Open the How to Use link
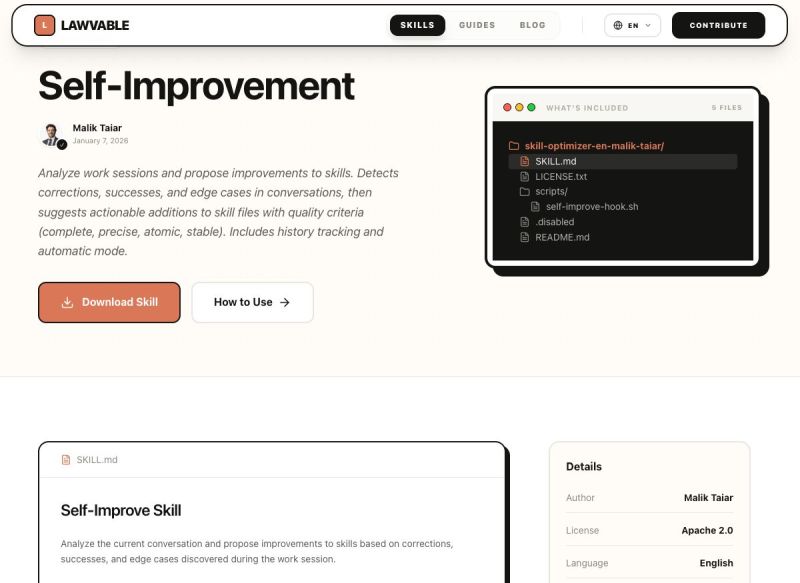The height and width of the screenshot is (583, 800). [x=252, y=302]
